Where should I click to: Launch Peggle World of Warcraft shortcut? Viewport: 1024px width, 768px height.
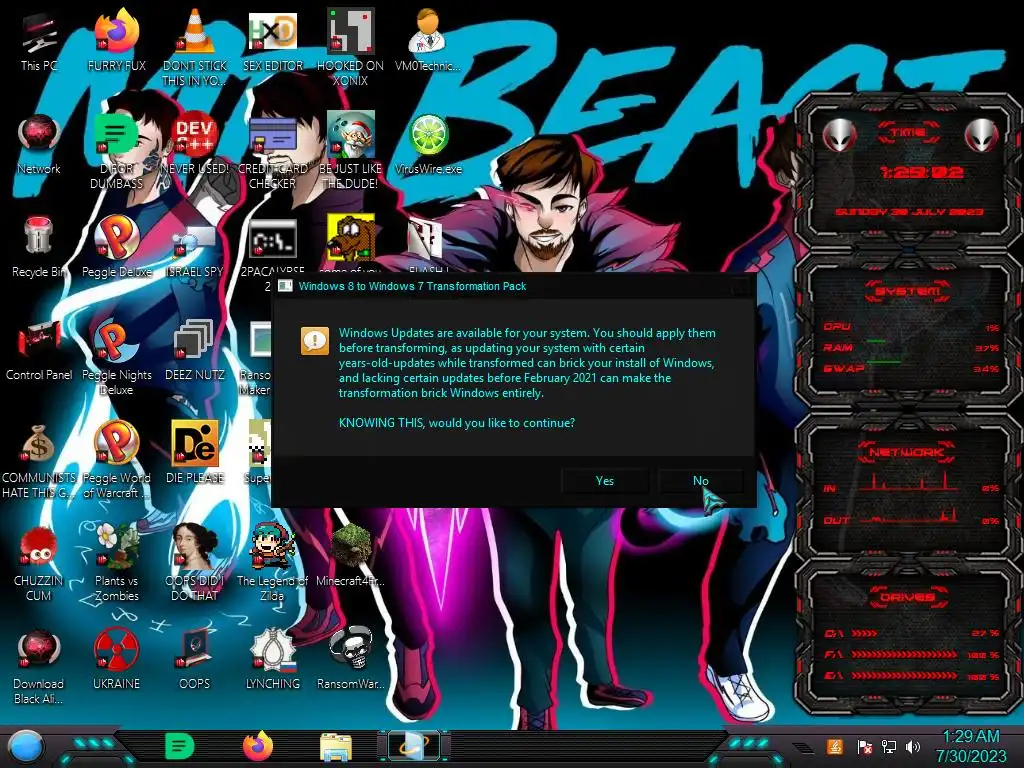point(116,461)
